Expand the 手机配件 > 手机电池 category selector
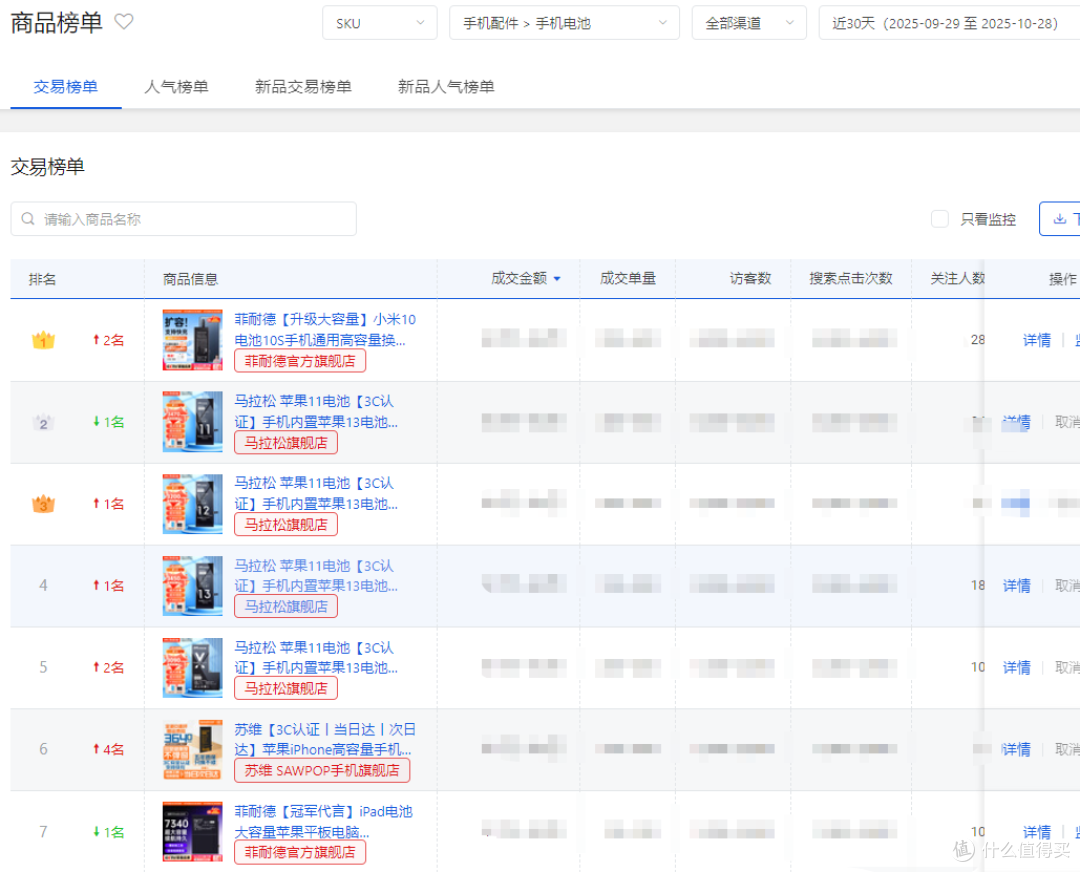Screen dimensions: 1080x872 click(x=564, y=23)
